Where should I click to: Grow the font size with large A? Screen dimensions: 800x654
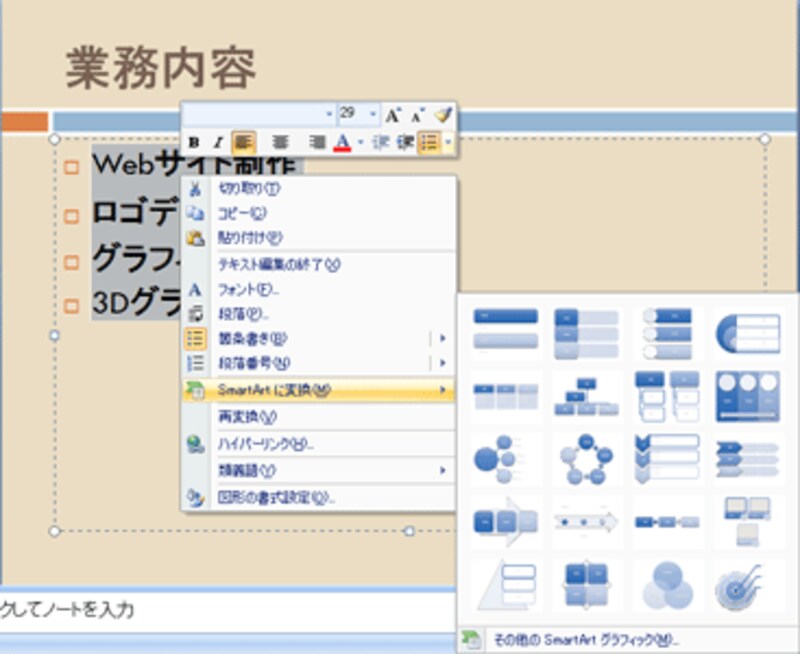click(392, 115)
